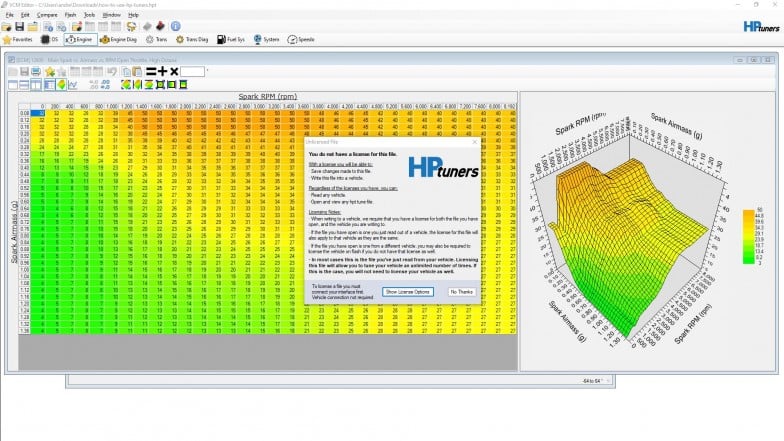The width and height of the screenshot is (784, 441).
Task: Dismiss dialog with No Thanks
Action: tap(460, 291)
